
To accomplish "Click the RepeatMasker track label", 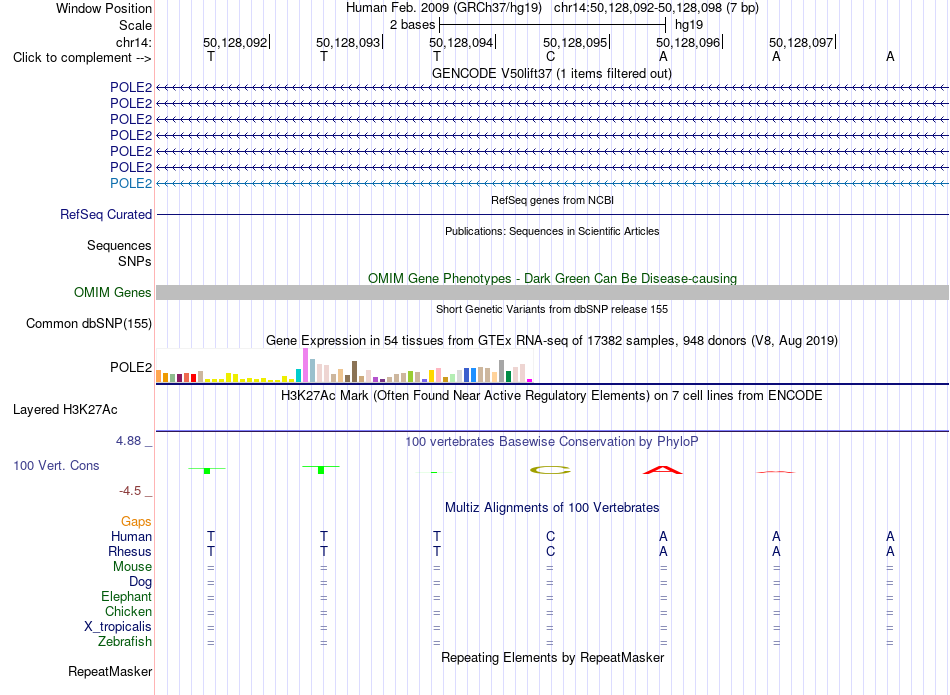I will click(110, 671).
